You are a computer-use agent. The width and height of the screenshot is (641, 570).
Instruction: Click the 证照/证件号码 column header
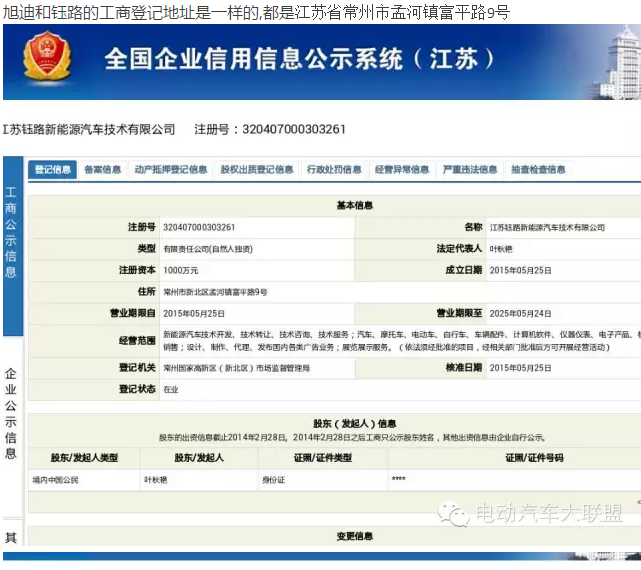[534, 458]
